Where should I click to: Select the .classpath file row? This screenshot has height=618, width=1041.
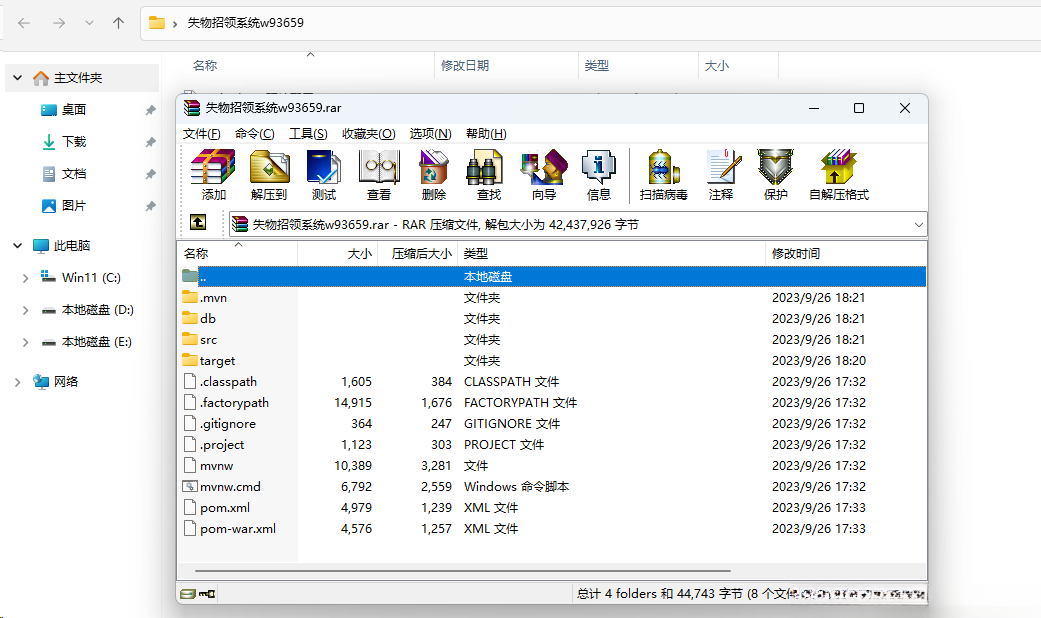(552, 382)
